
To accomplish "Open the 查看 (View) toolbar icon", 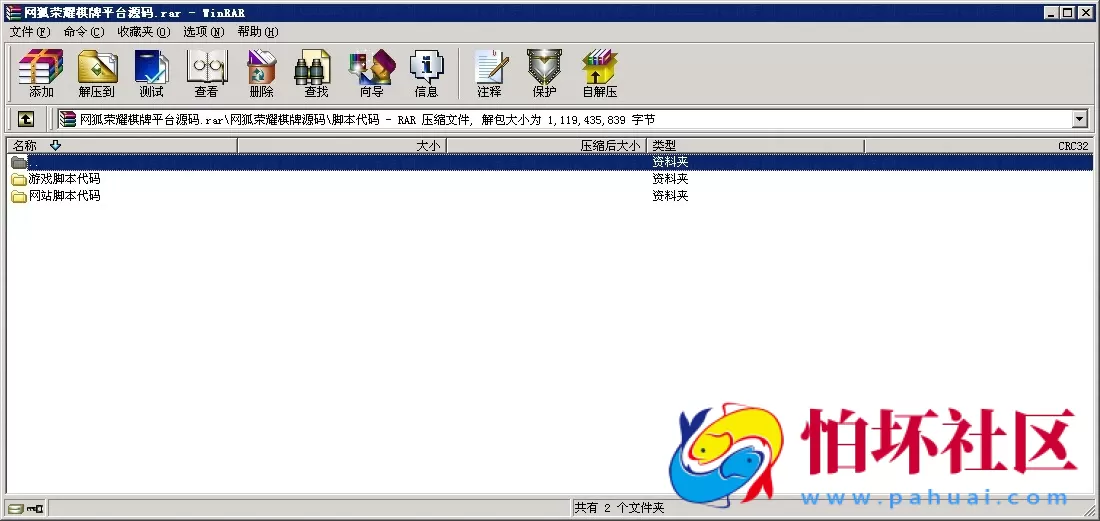I will pos(206,73).
